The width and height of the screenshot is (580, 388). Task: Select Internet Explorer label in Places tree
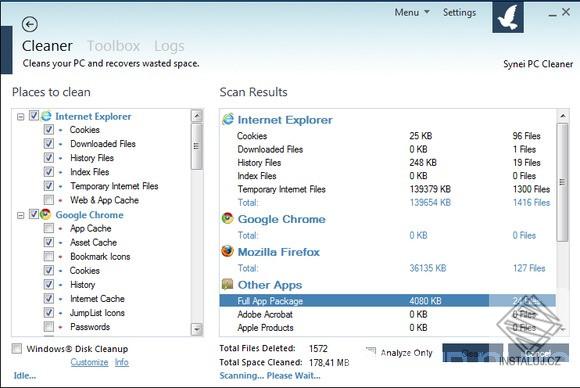(x=93, y=117)
